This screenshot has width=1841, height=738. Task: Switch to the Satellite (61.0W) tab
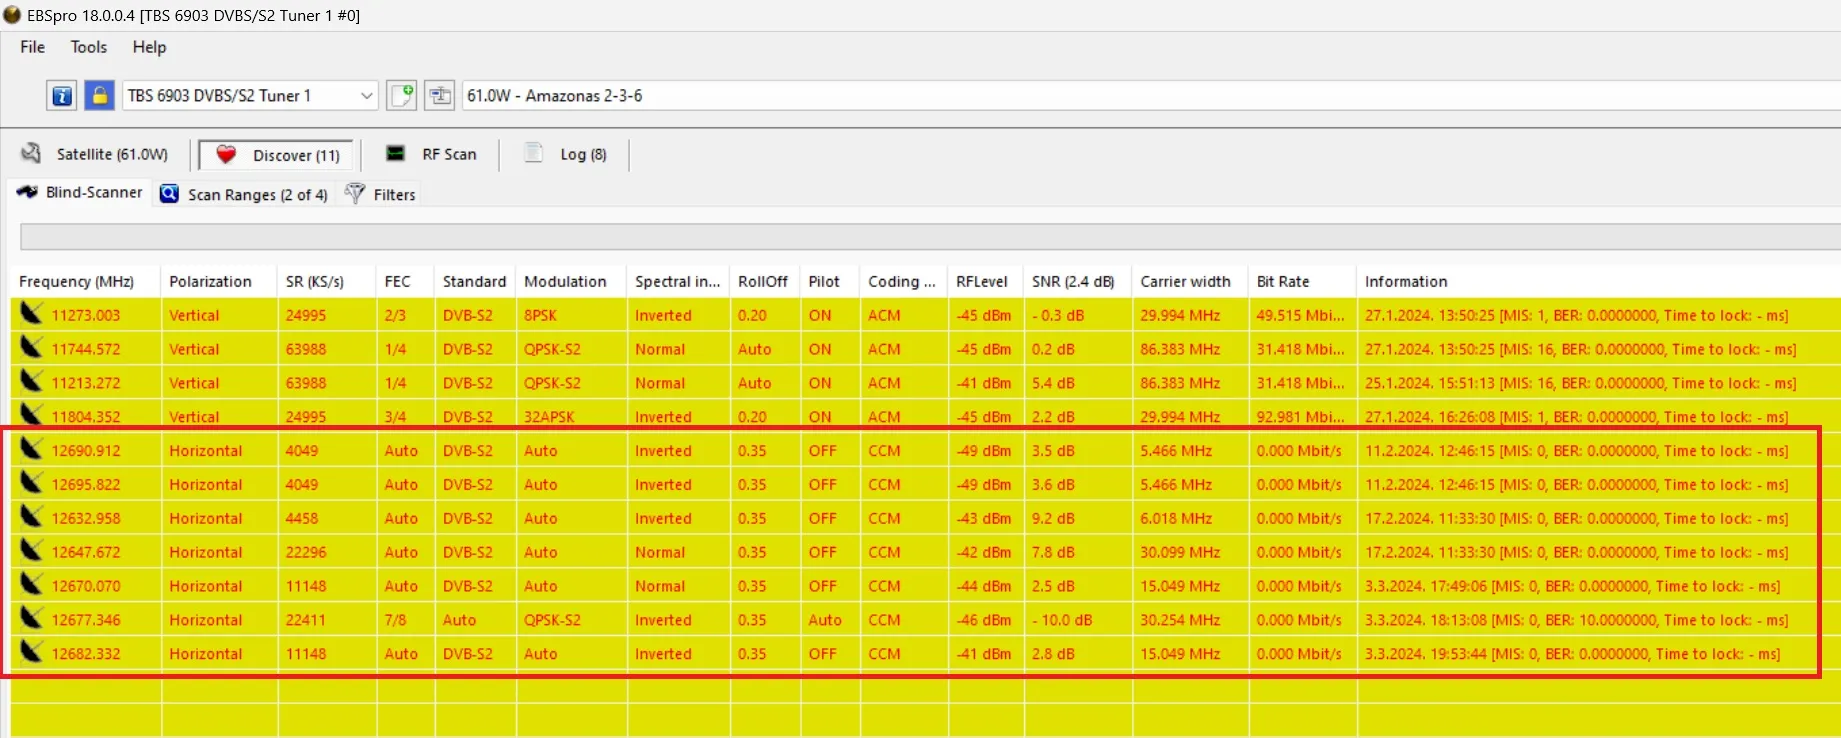[96, 154]
